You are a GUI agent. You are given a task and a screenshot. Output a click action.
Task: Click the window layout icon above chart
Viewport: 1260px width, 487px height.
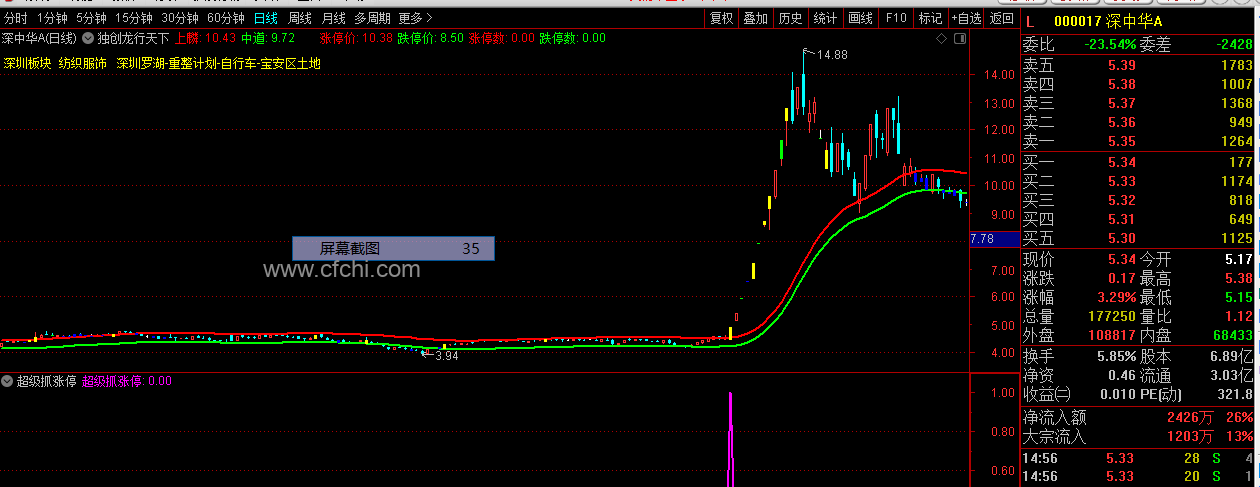(x=960, y=38)
